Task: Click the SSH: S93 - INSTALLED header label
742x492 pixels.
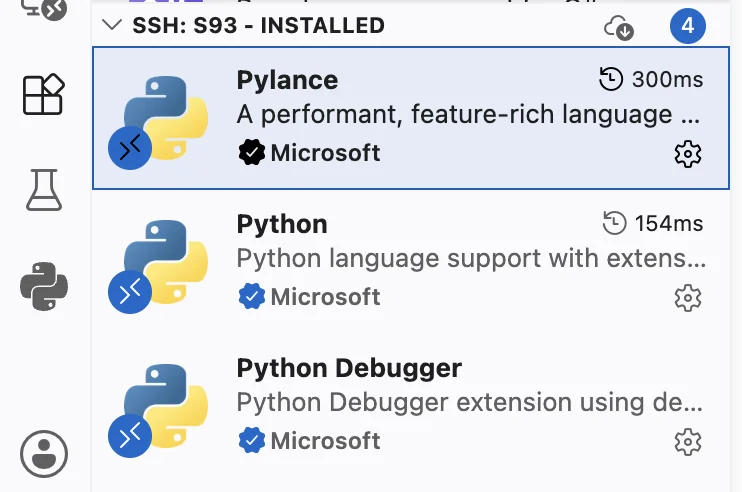Action: [x=258, y=26]
